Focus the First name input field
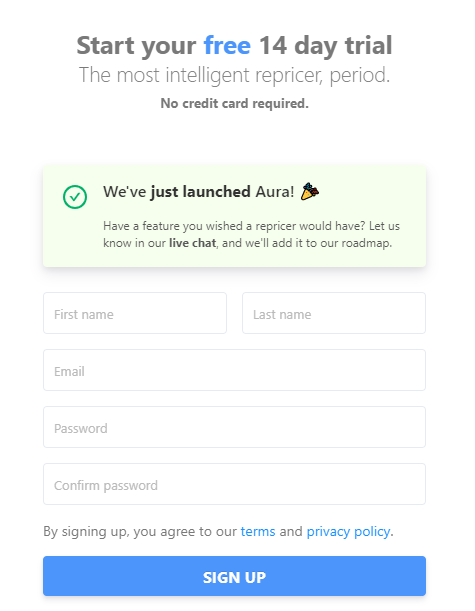Viewport: 475px width, 611px height. [135, 313]
